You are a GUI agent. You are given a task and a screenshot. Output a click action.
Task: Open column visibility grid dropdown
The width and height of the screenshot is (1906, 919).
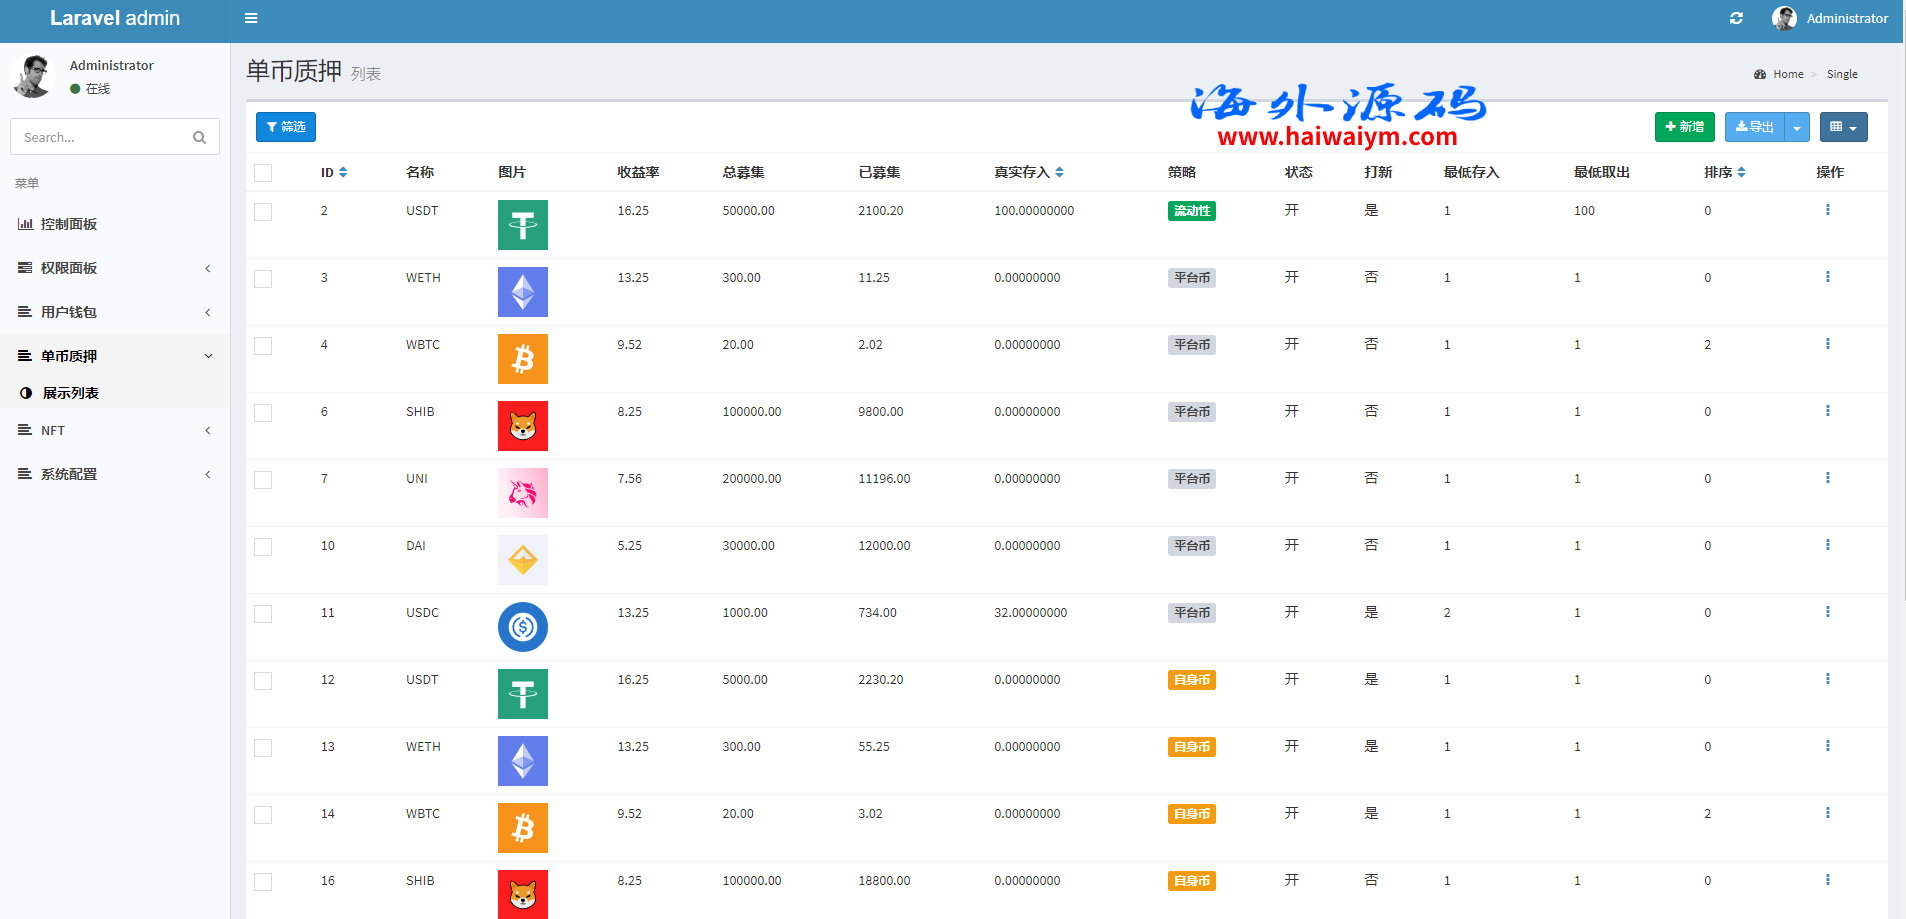[1842, 128]
